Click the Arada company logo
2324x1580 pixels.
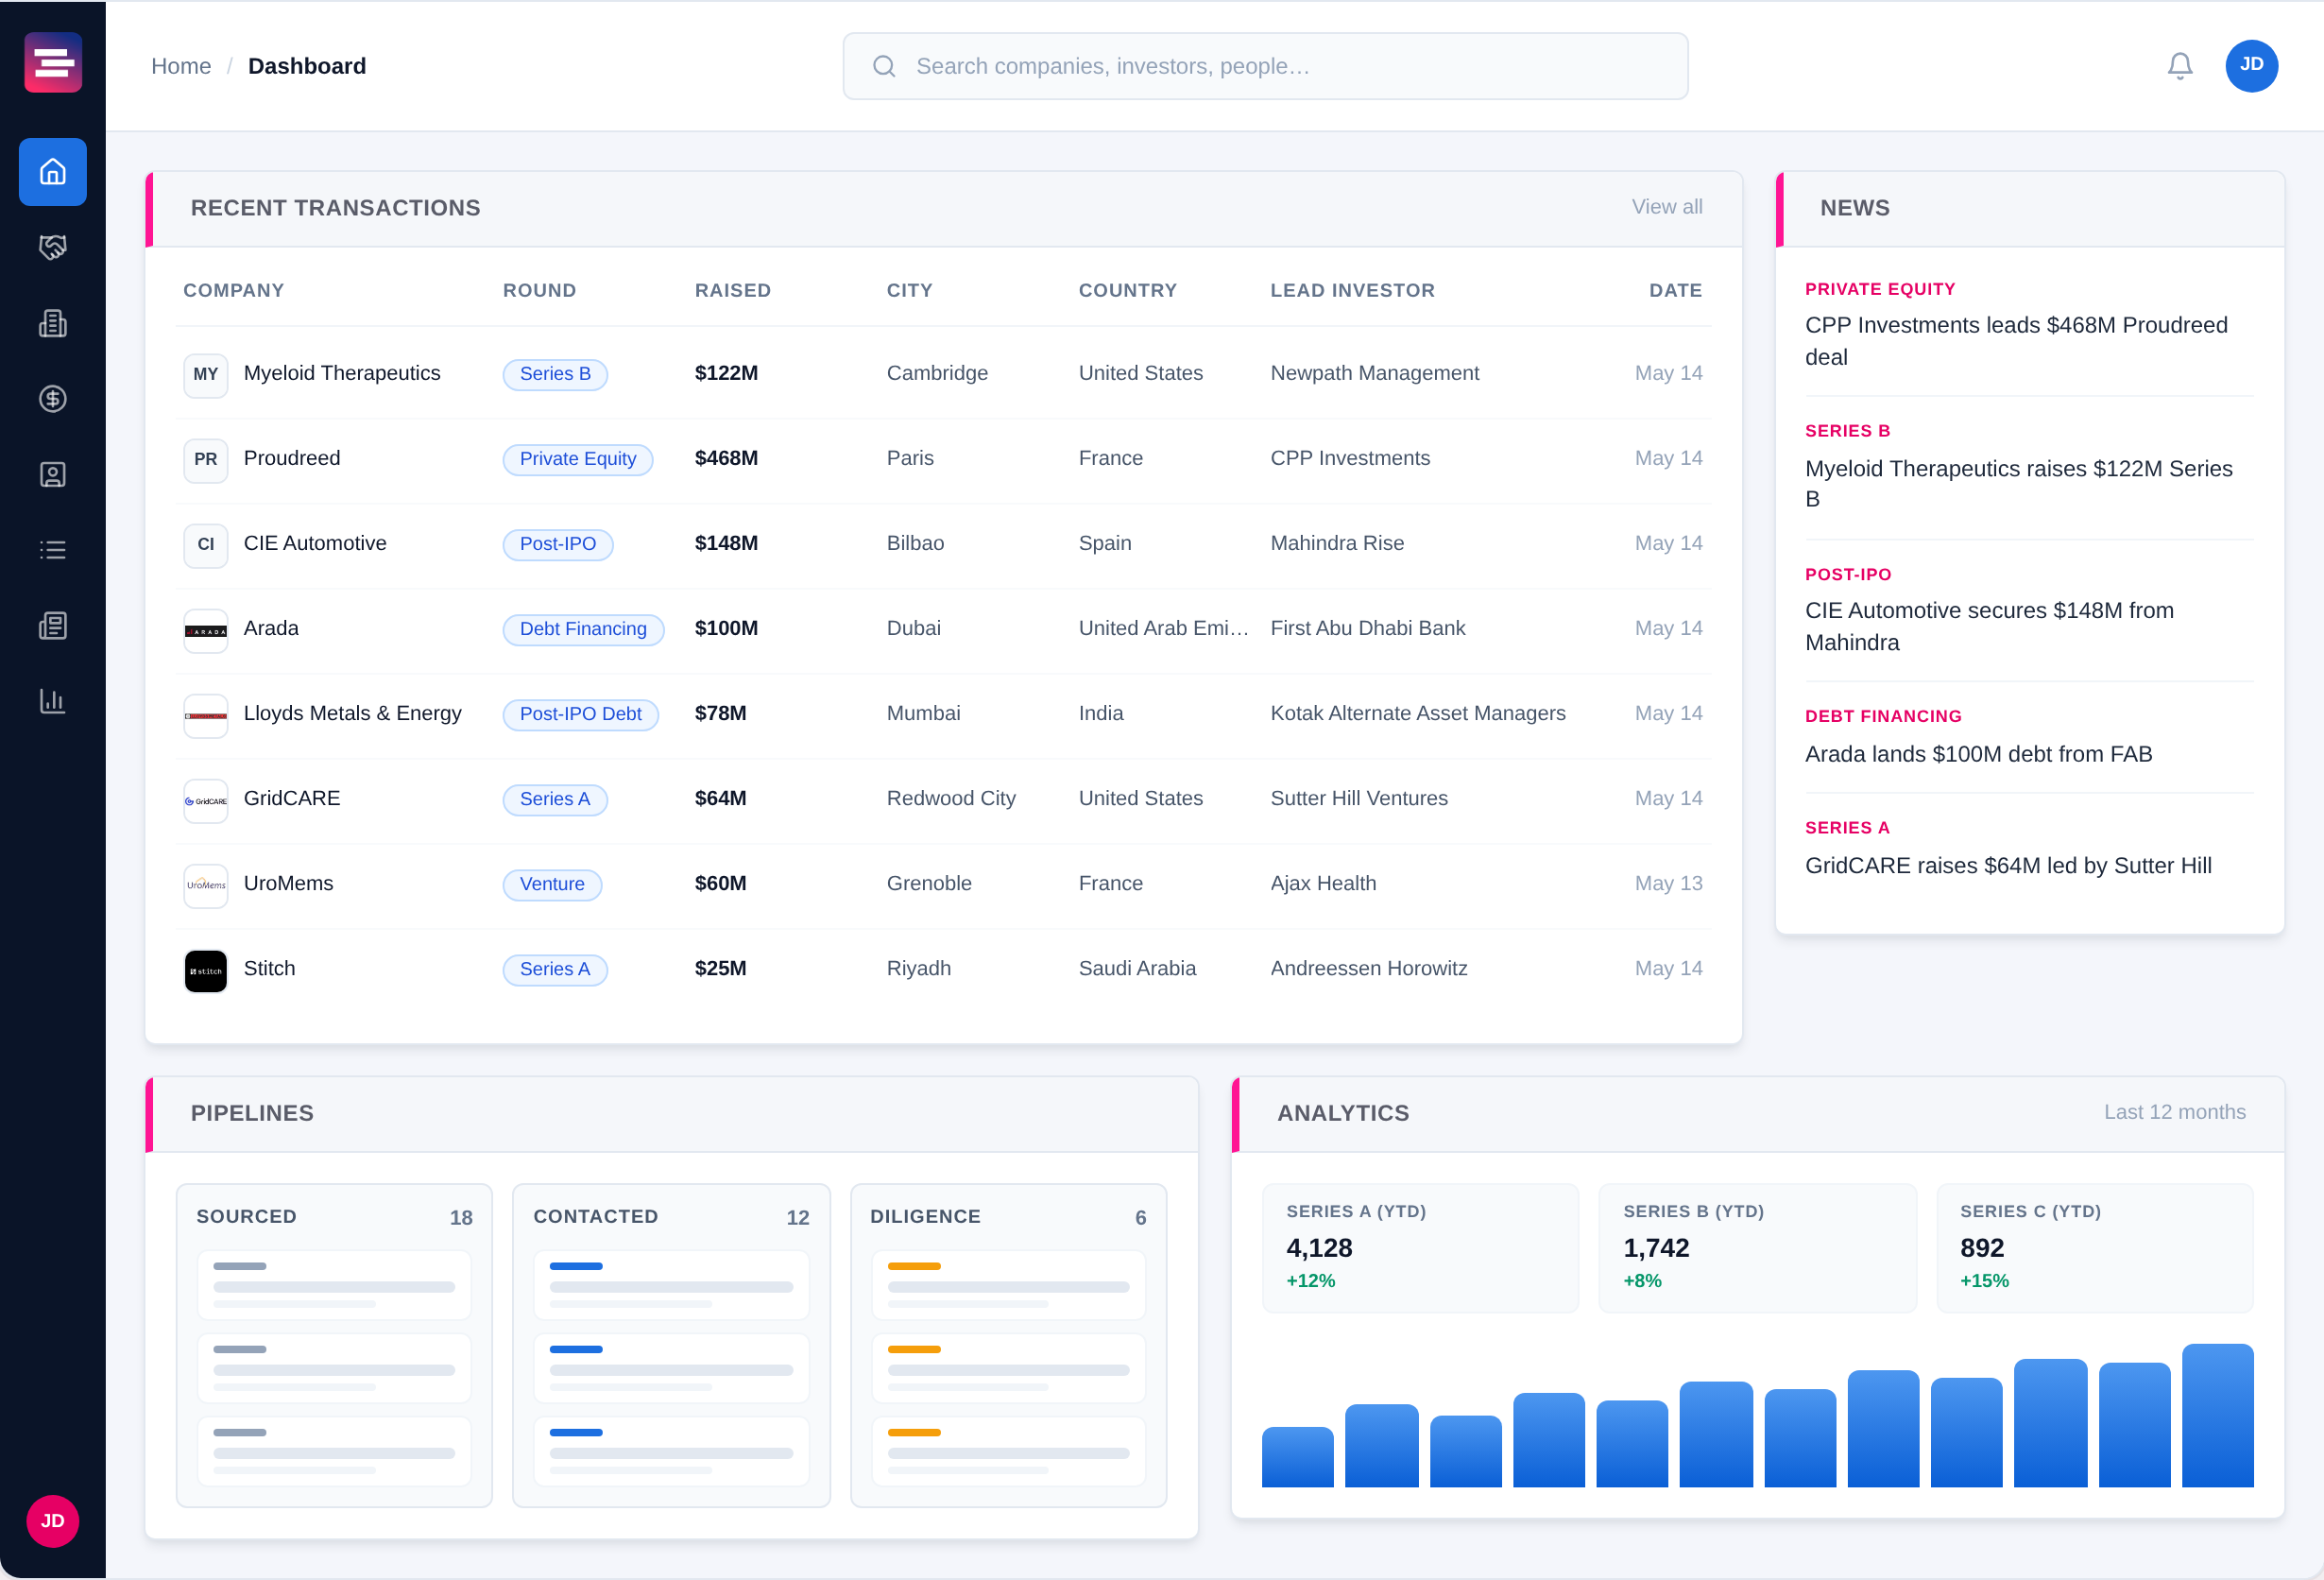[x=206, y=631]
